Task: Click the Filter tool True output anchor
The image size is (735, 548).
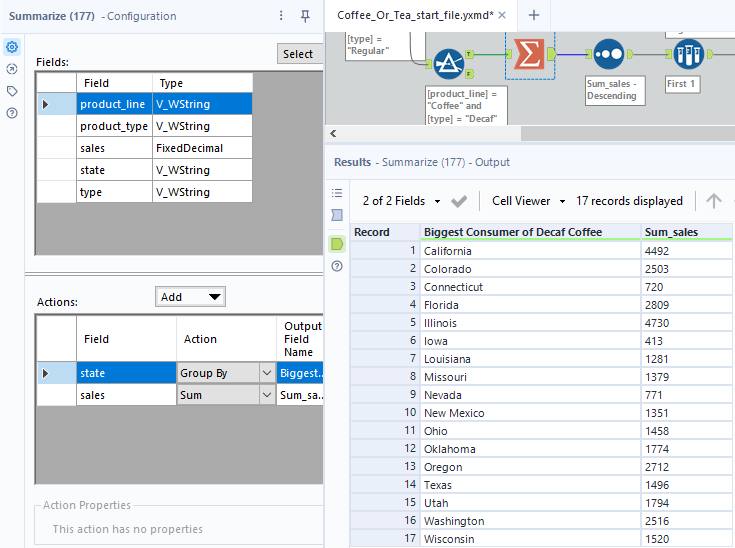Action: pos(469,54)
